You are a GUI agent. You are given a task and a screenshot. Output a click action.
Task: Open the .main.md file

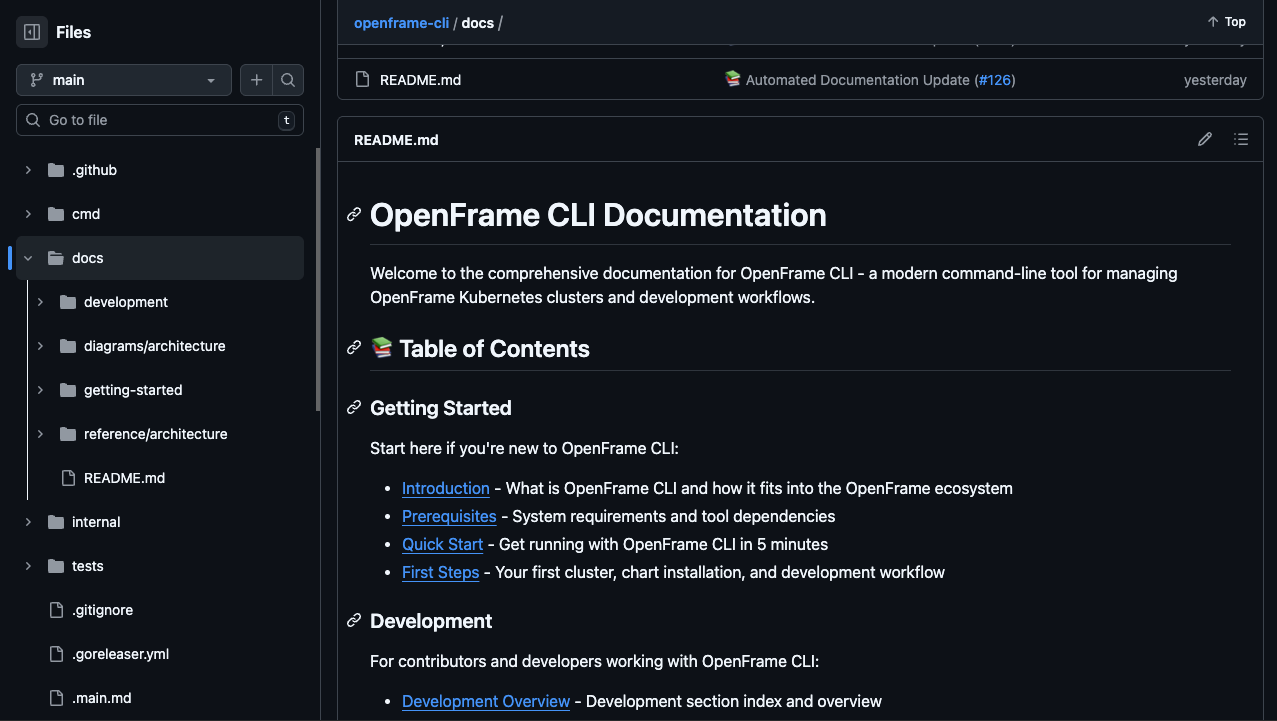point(101,698)
